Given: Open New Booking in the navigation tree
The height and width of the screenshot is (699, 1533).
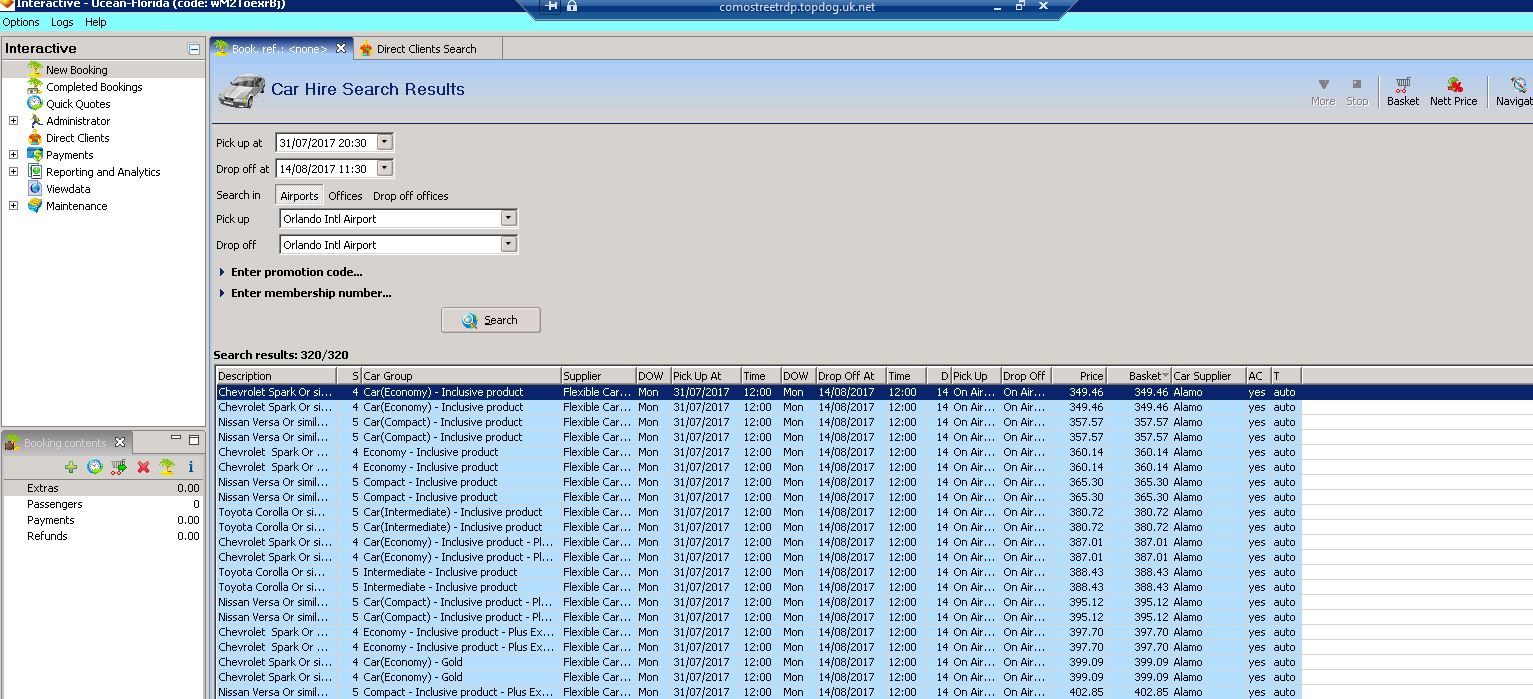Looking at the screenshot, I should click(76, 70).
